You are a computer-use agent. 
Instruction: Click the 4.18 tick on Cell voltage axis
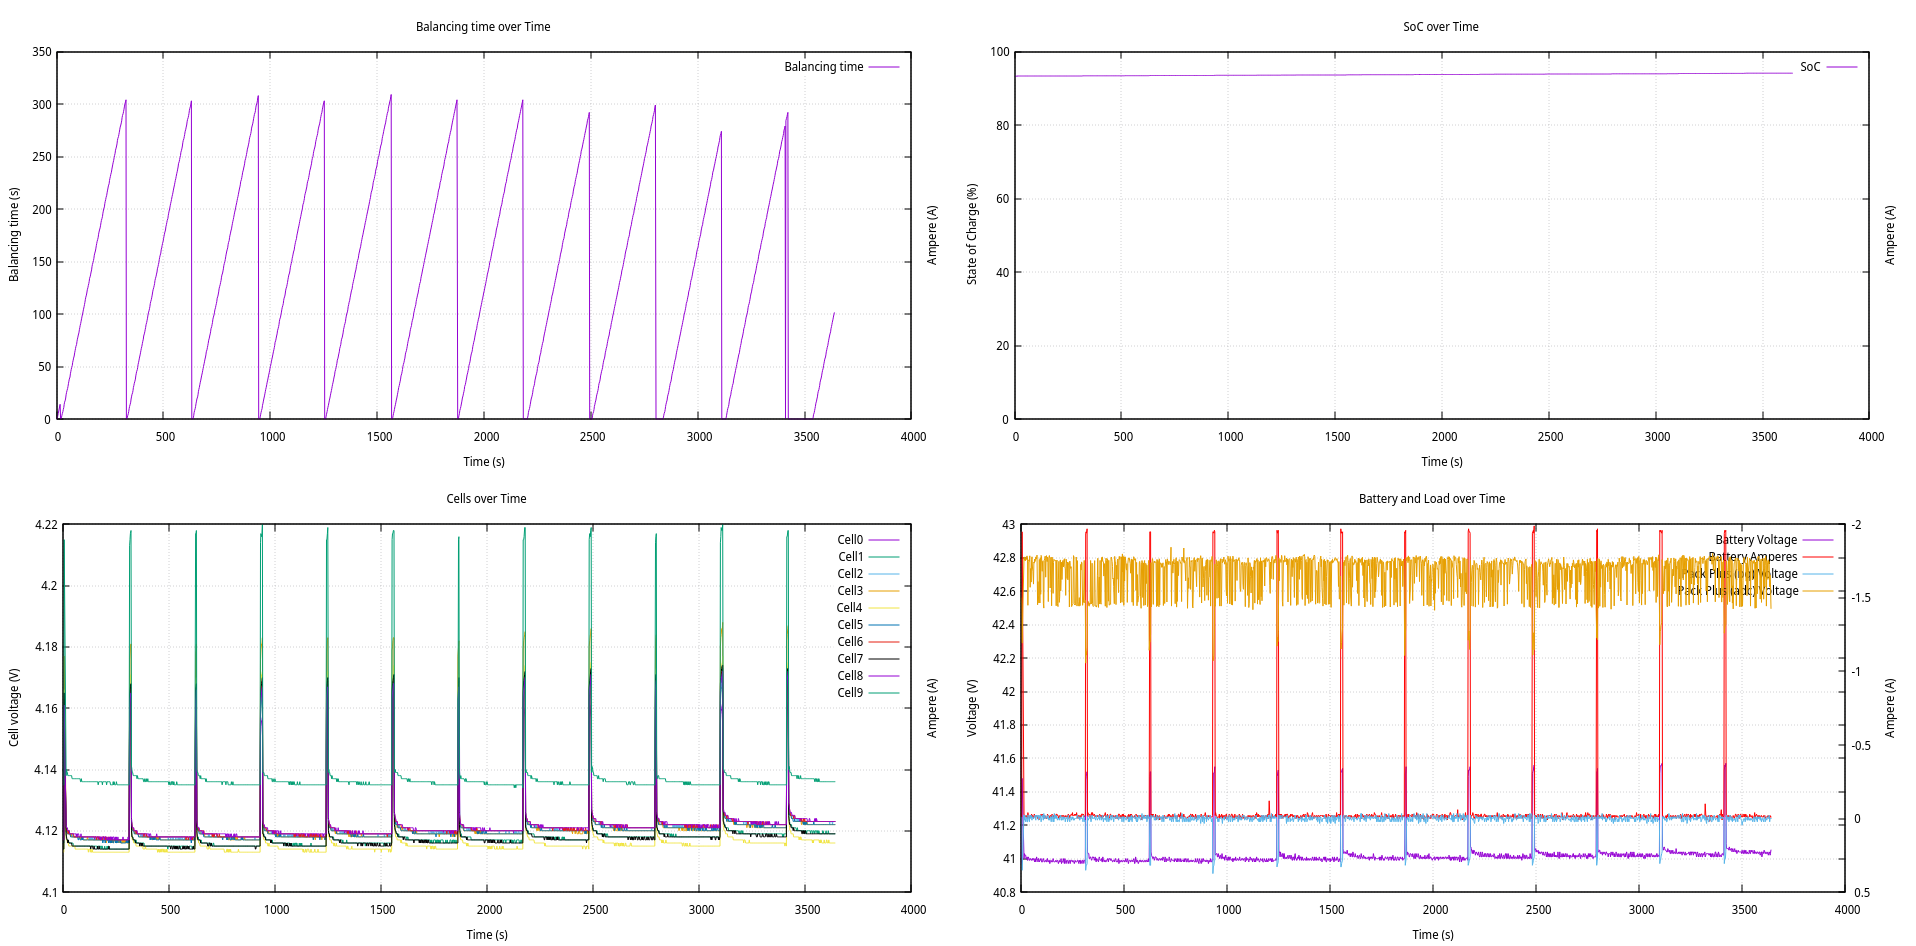click(46, 647)
